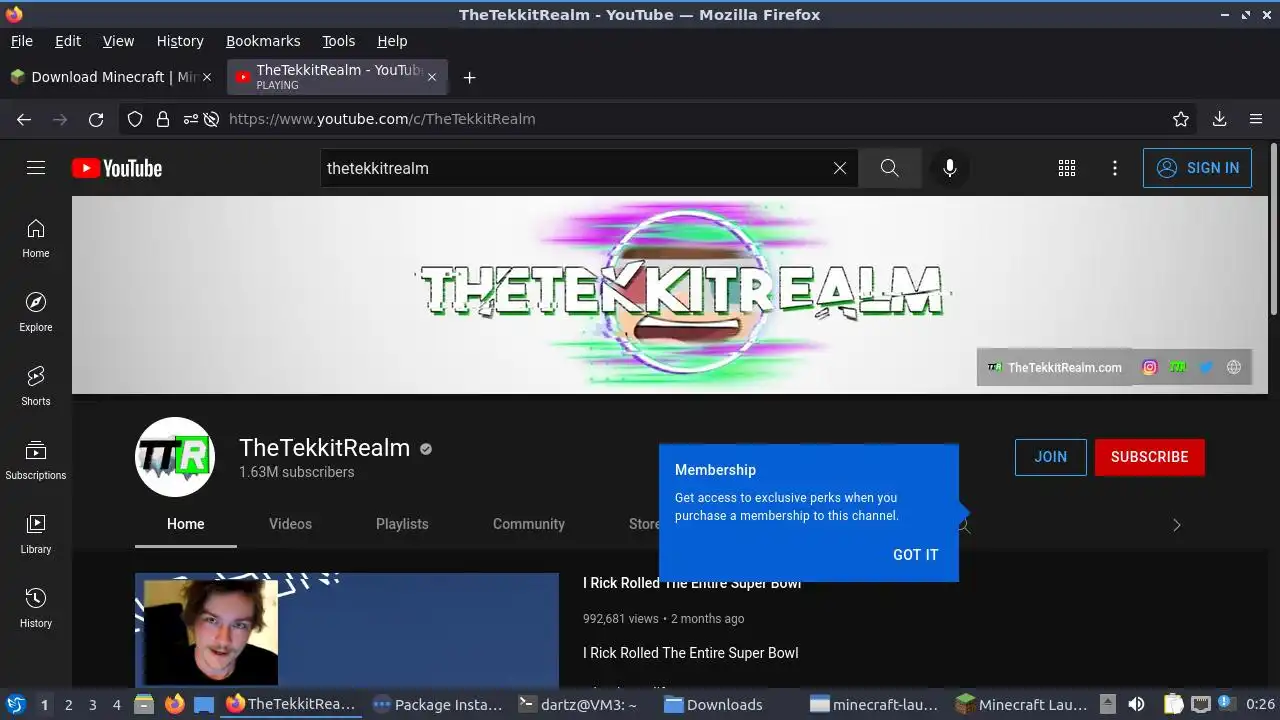Open History in the sidebar
Screen dimensions: 1280x720
(x=36, y=609)
